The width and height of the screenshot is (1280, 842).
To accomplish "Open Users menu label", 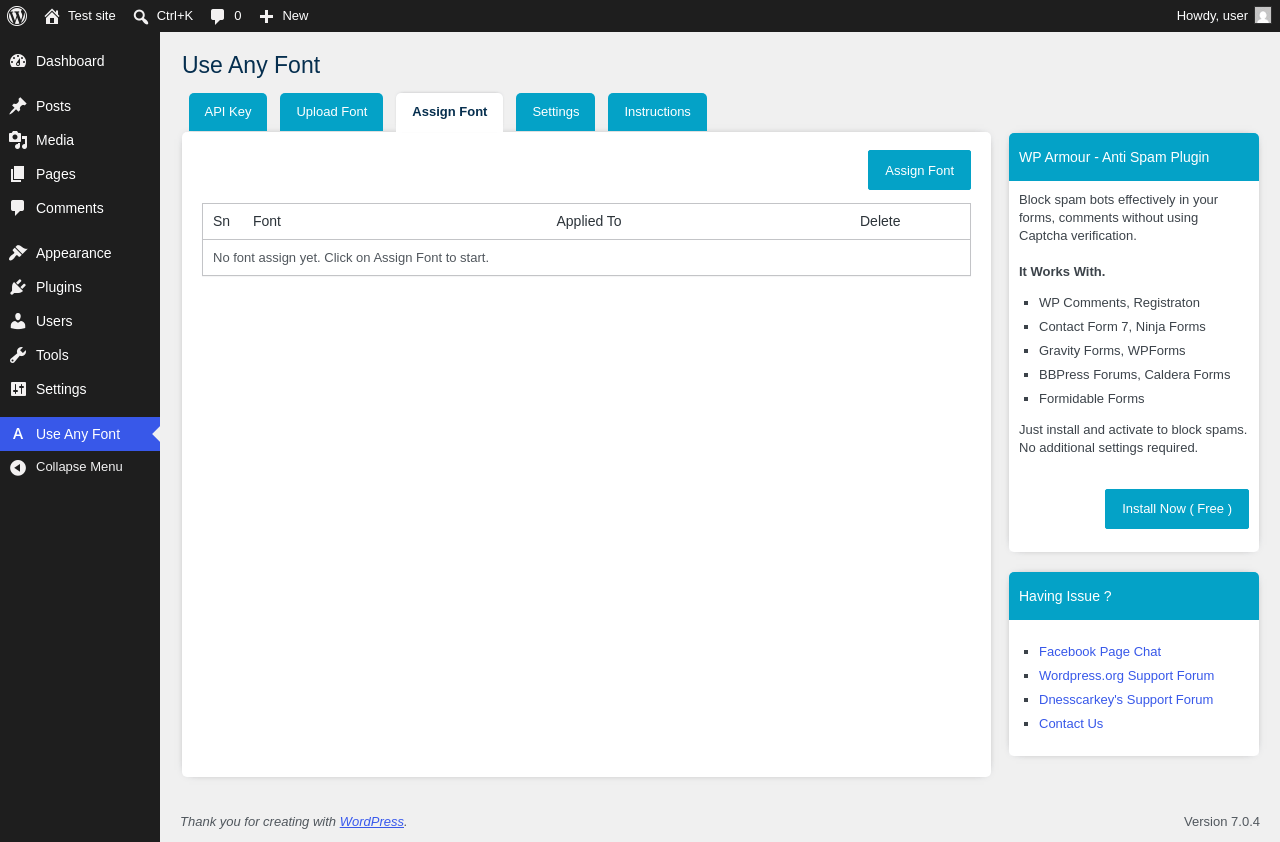I will 54,321.
